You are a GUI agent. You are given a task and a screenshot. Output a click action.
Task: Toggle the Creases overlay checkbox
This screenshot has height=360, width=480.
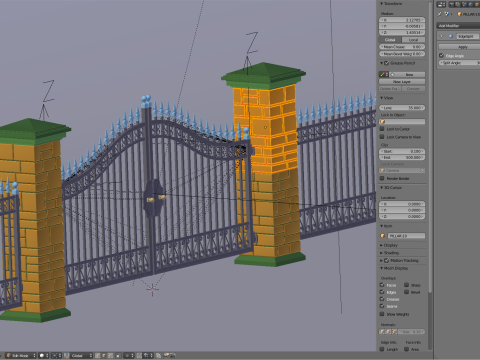pyautogui.click(x=382, y=299)
